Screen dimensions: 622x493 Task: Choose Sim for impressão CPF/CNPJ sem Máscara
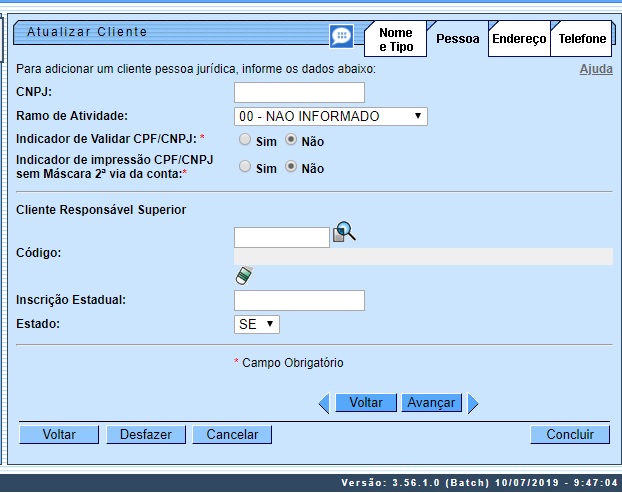[245, 168]
